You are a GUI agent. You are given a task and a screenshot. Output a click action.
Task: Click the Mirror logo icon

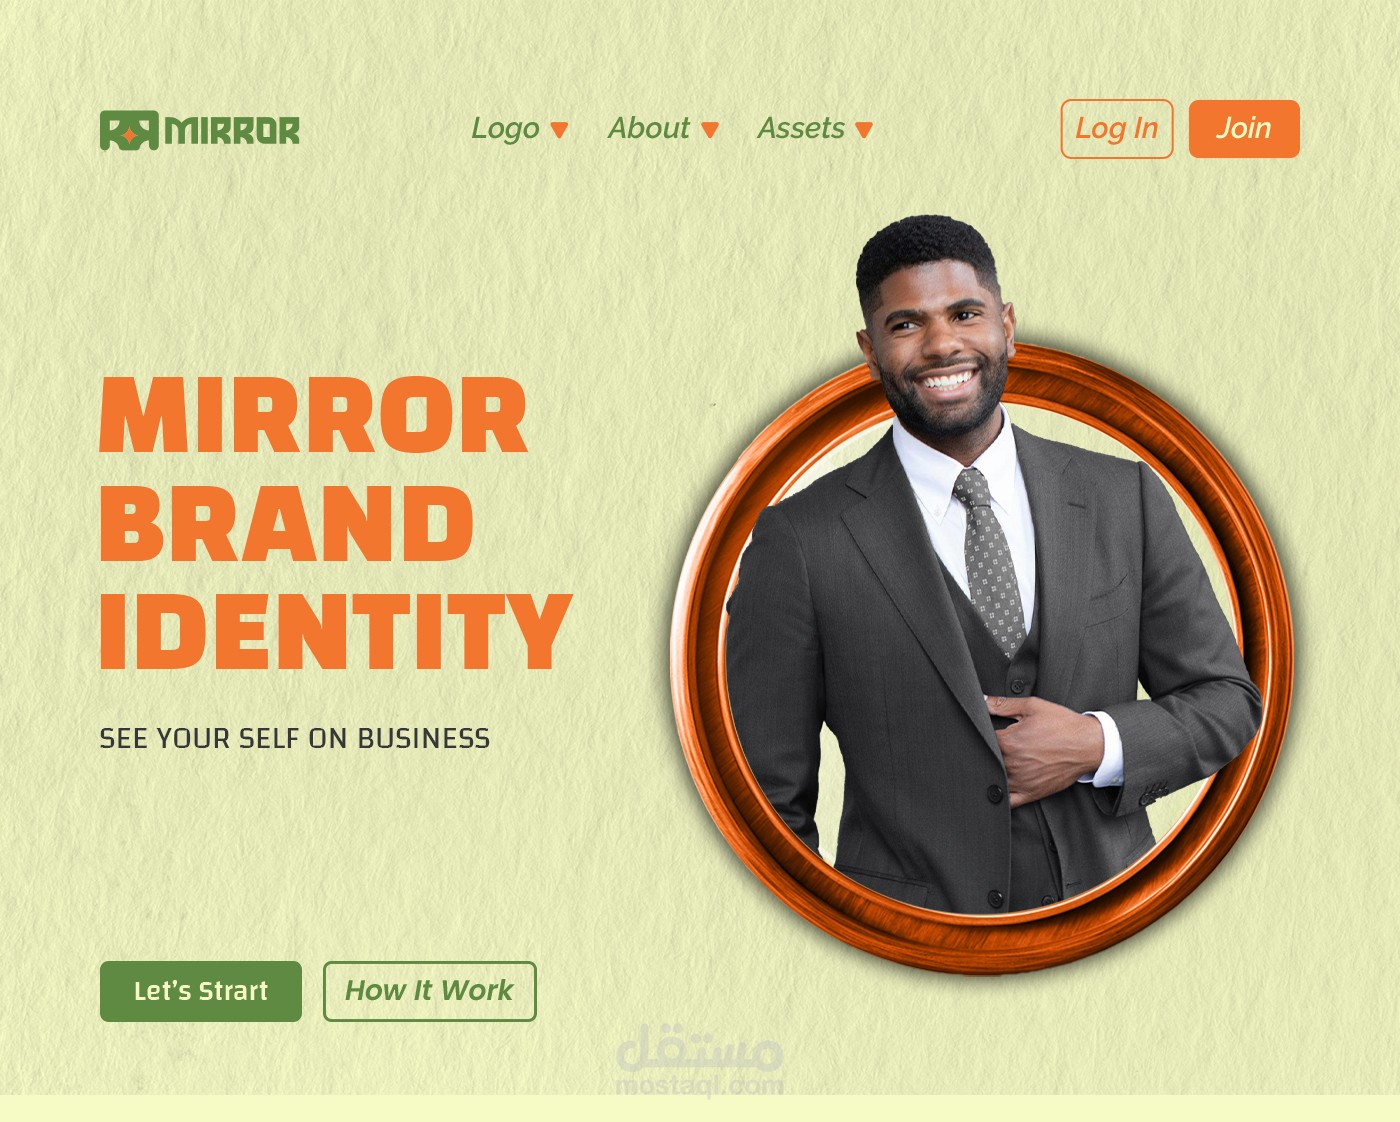(x=129, y=130)
